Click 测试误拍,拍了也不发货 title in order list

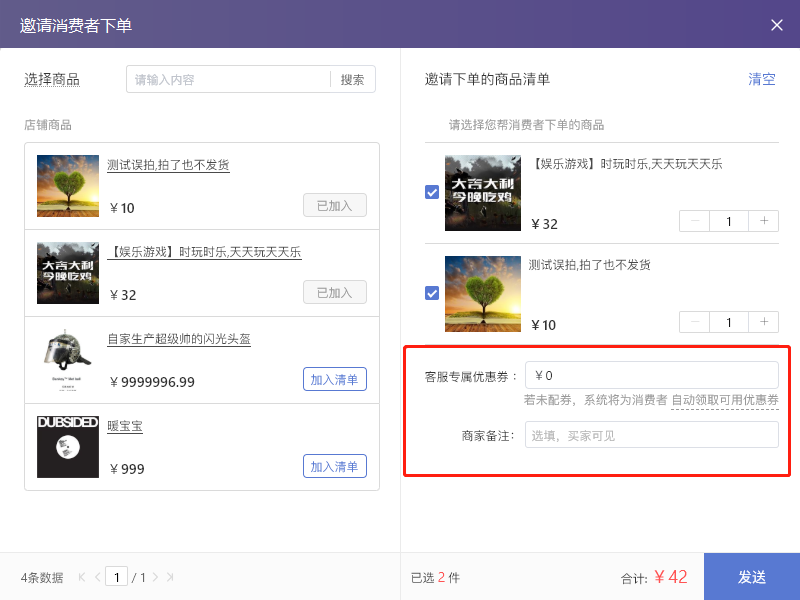pos(590,265)
